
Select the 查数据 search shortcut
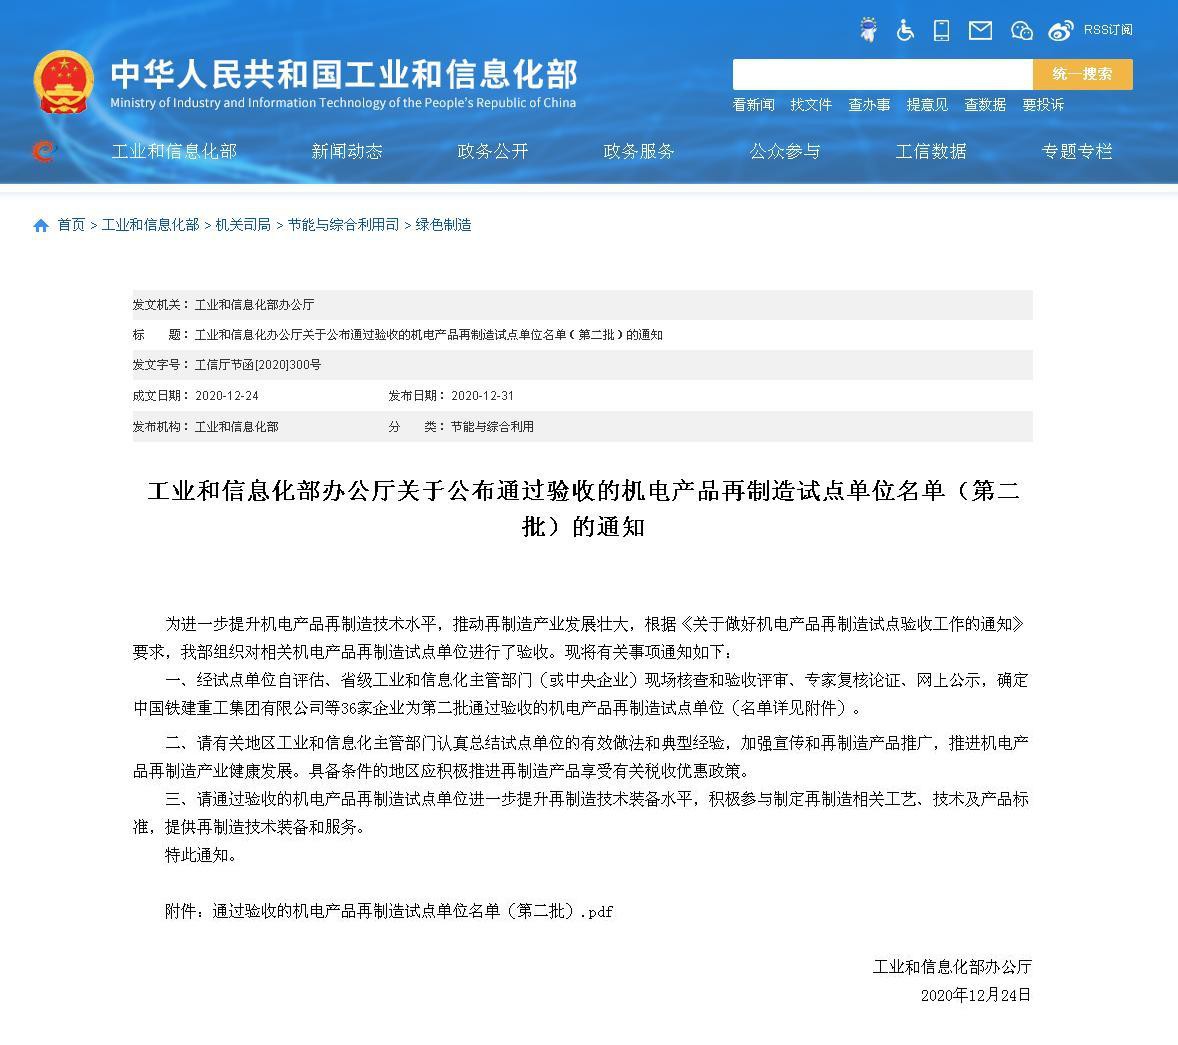click(985, 104)
